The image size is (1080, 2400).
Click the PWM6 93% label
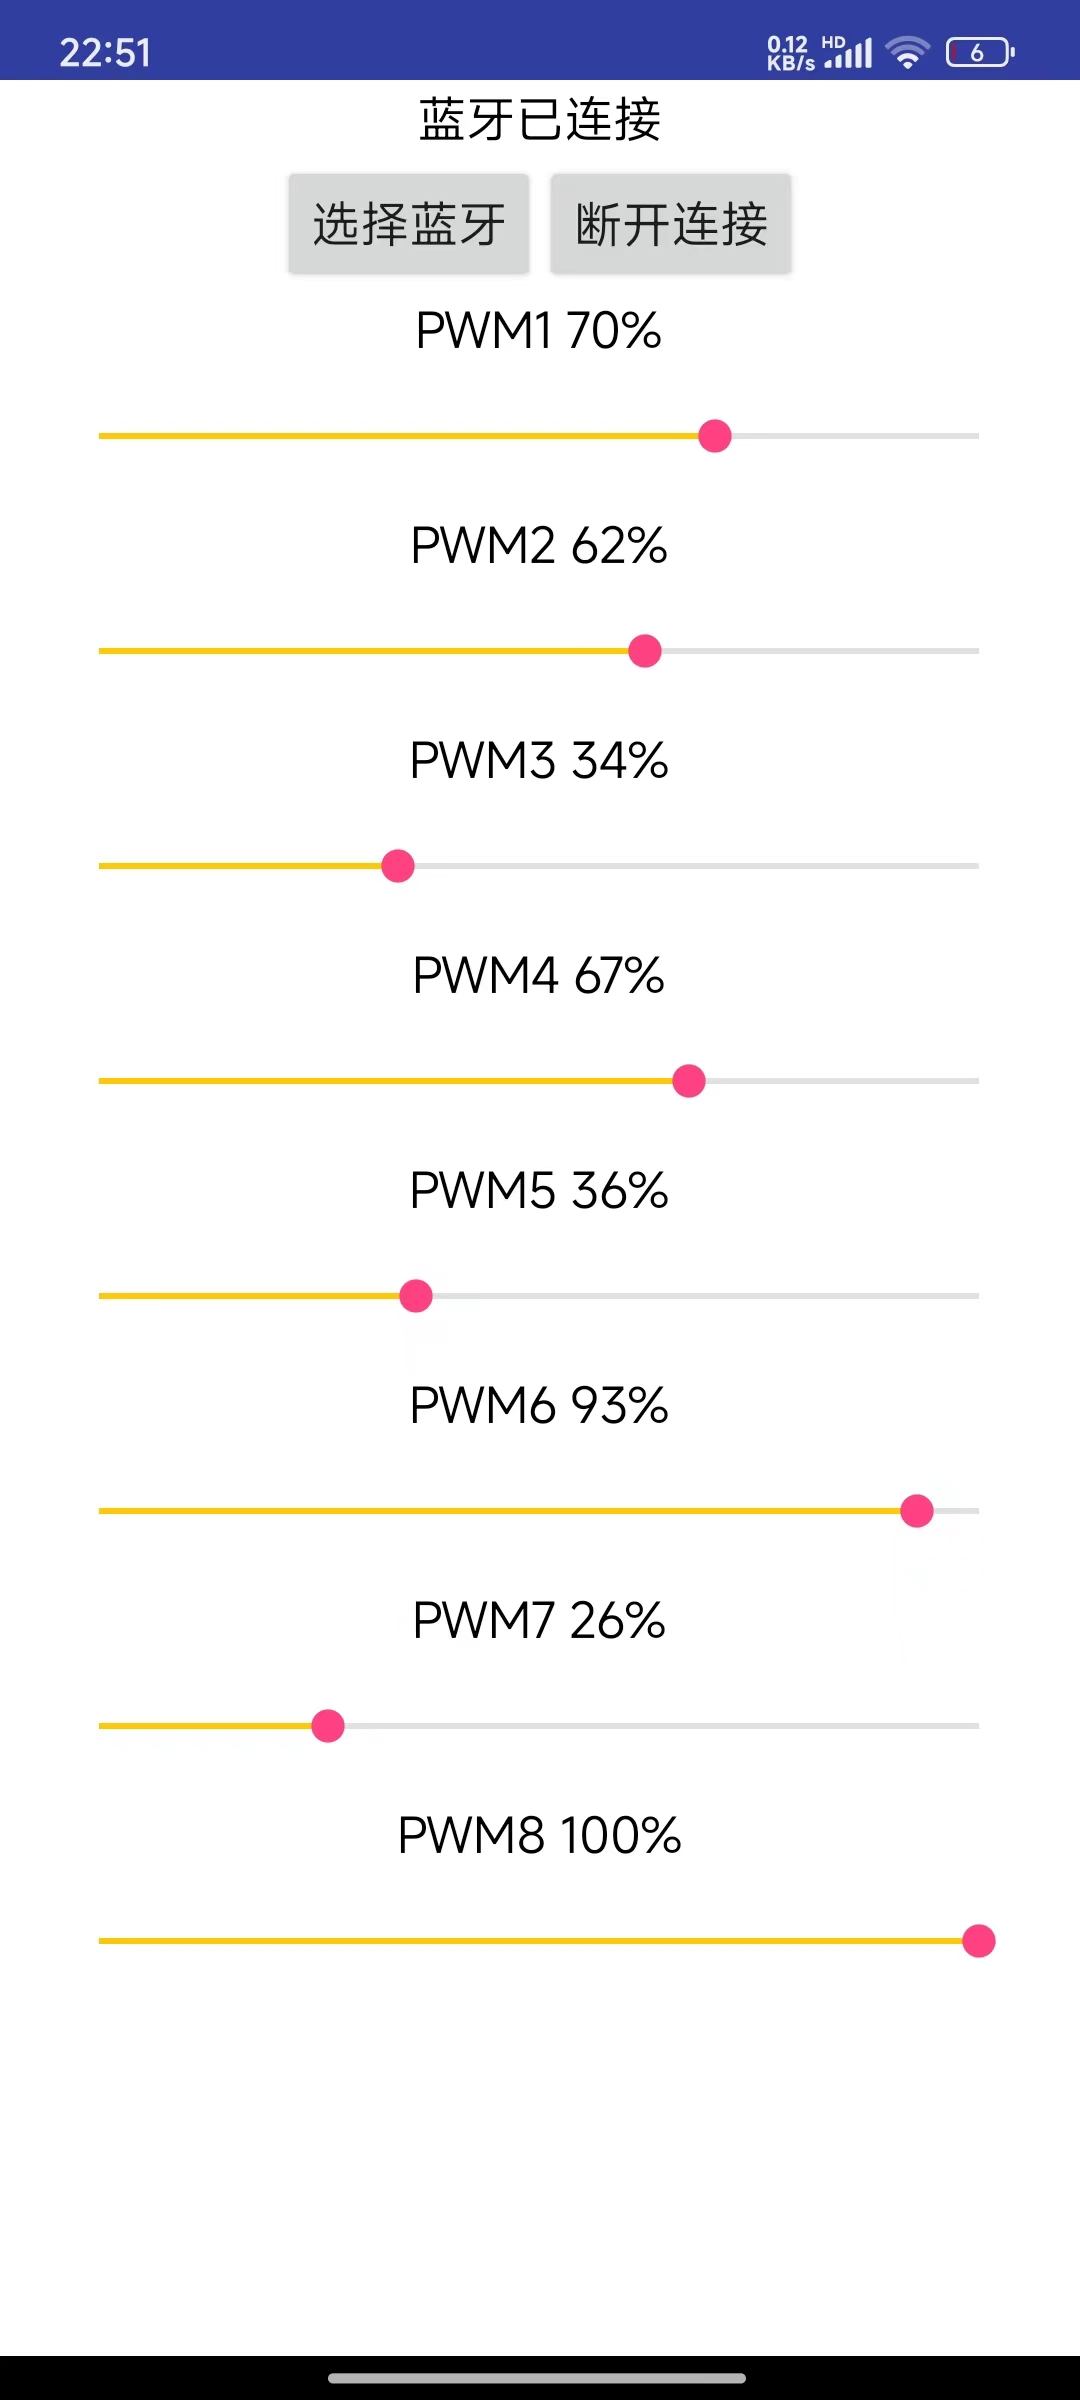(x=539, y=1406)
